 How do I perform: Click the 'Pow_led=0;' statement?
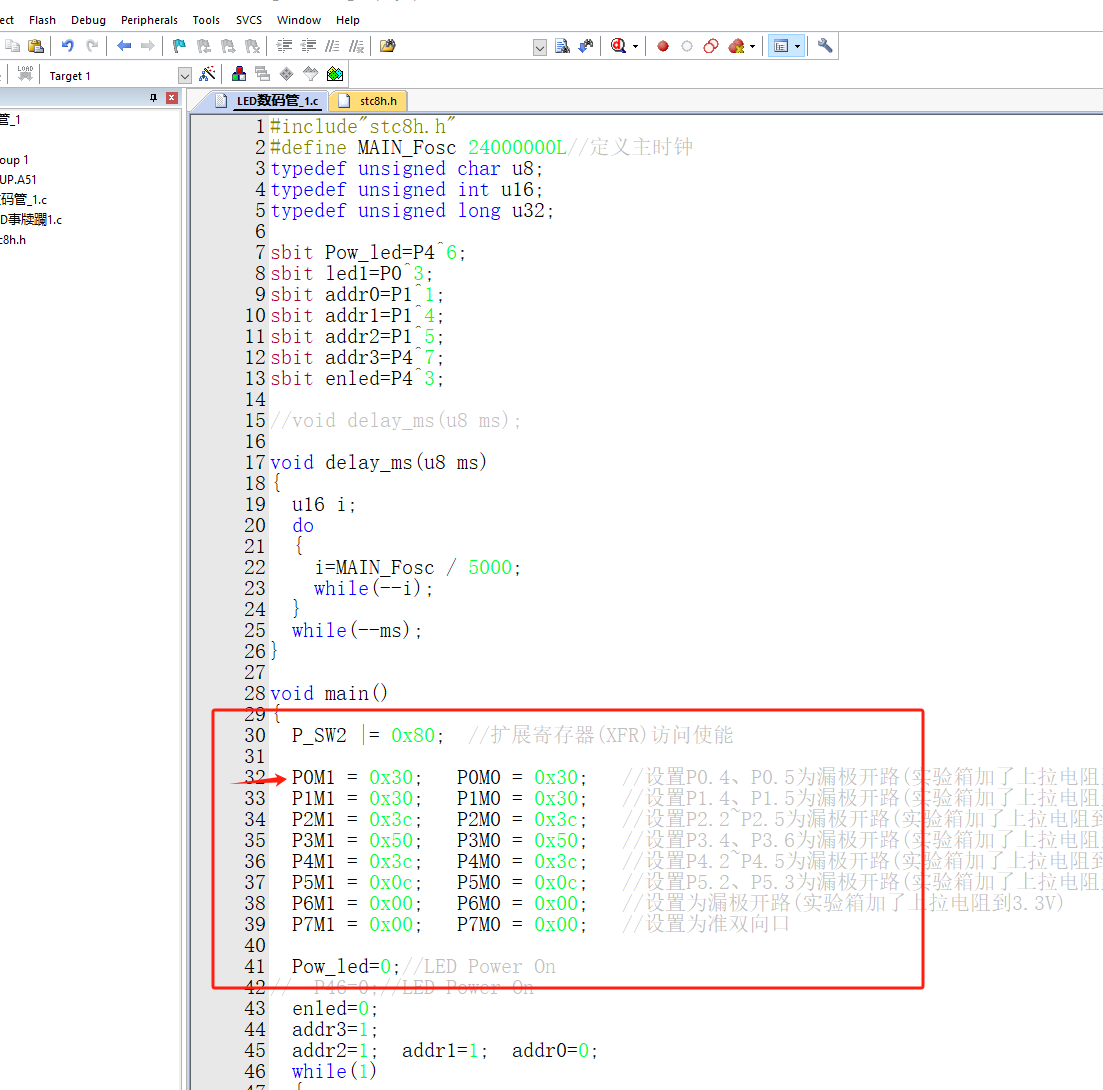click(346, 967)
